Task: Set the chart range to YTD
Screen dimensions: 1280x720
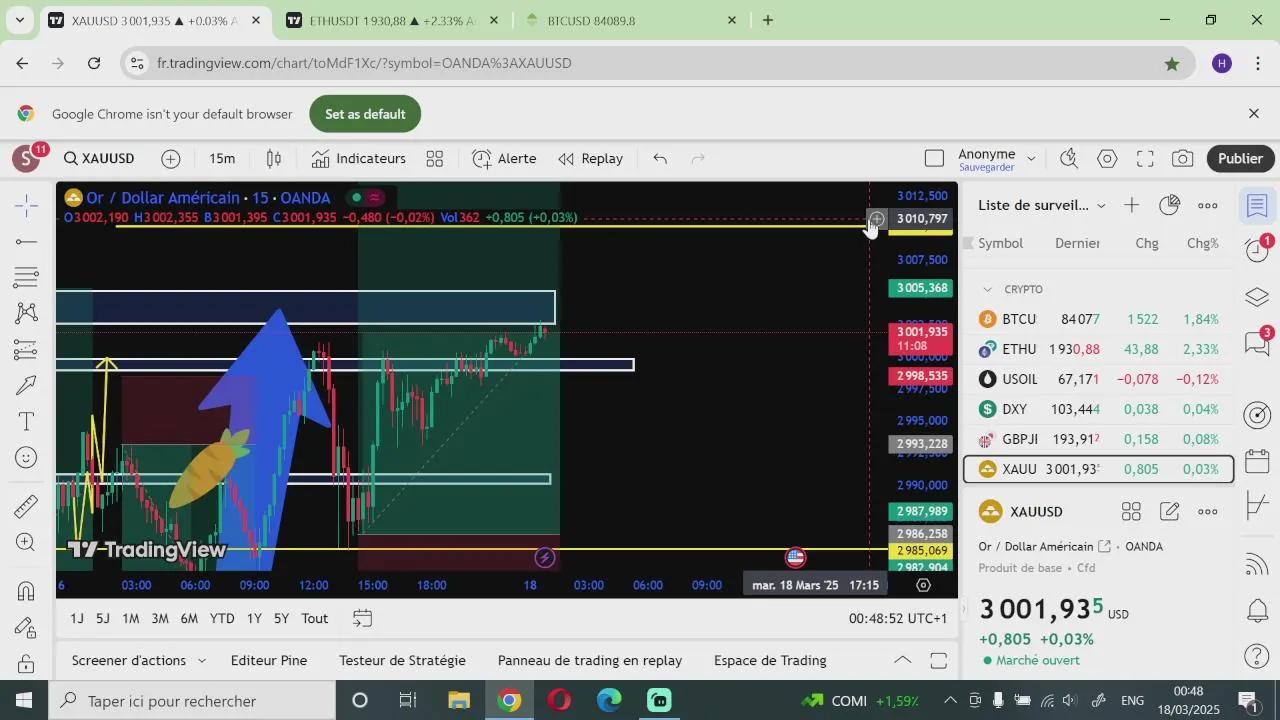Action: click(x=222, y=619)
